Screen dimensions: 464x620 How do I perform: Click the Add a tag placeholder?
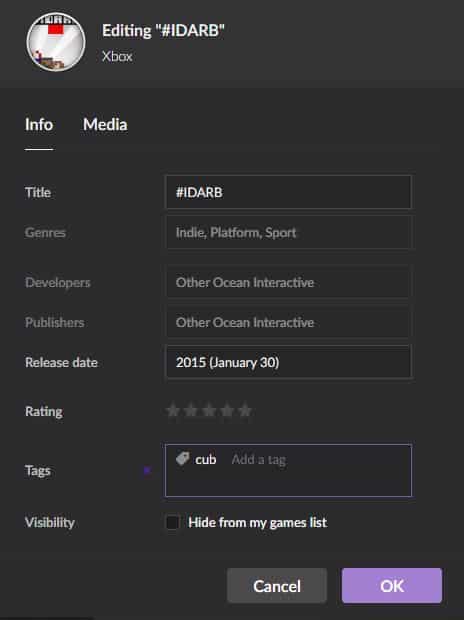coord(259,459)
